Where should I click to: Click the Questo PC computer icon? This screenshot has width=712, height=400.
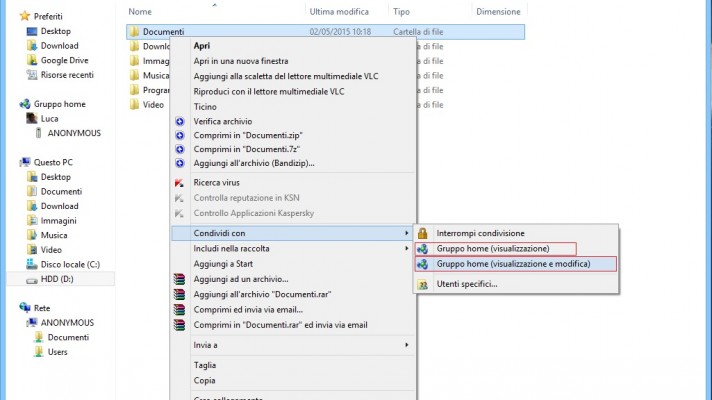tap(25, 162)
